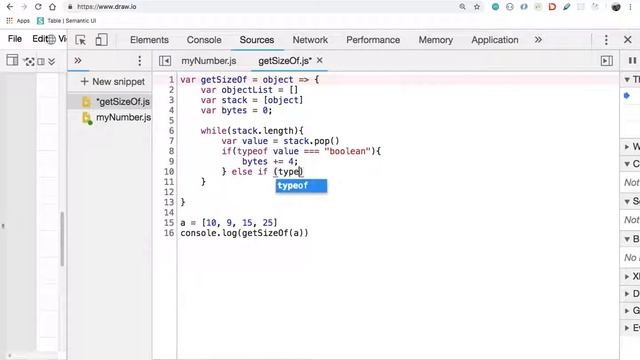The width and height of the screenshot is (640, 360).
Task: Click line number 16 in gutter
Action: pos(169,233)
